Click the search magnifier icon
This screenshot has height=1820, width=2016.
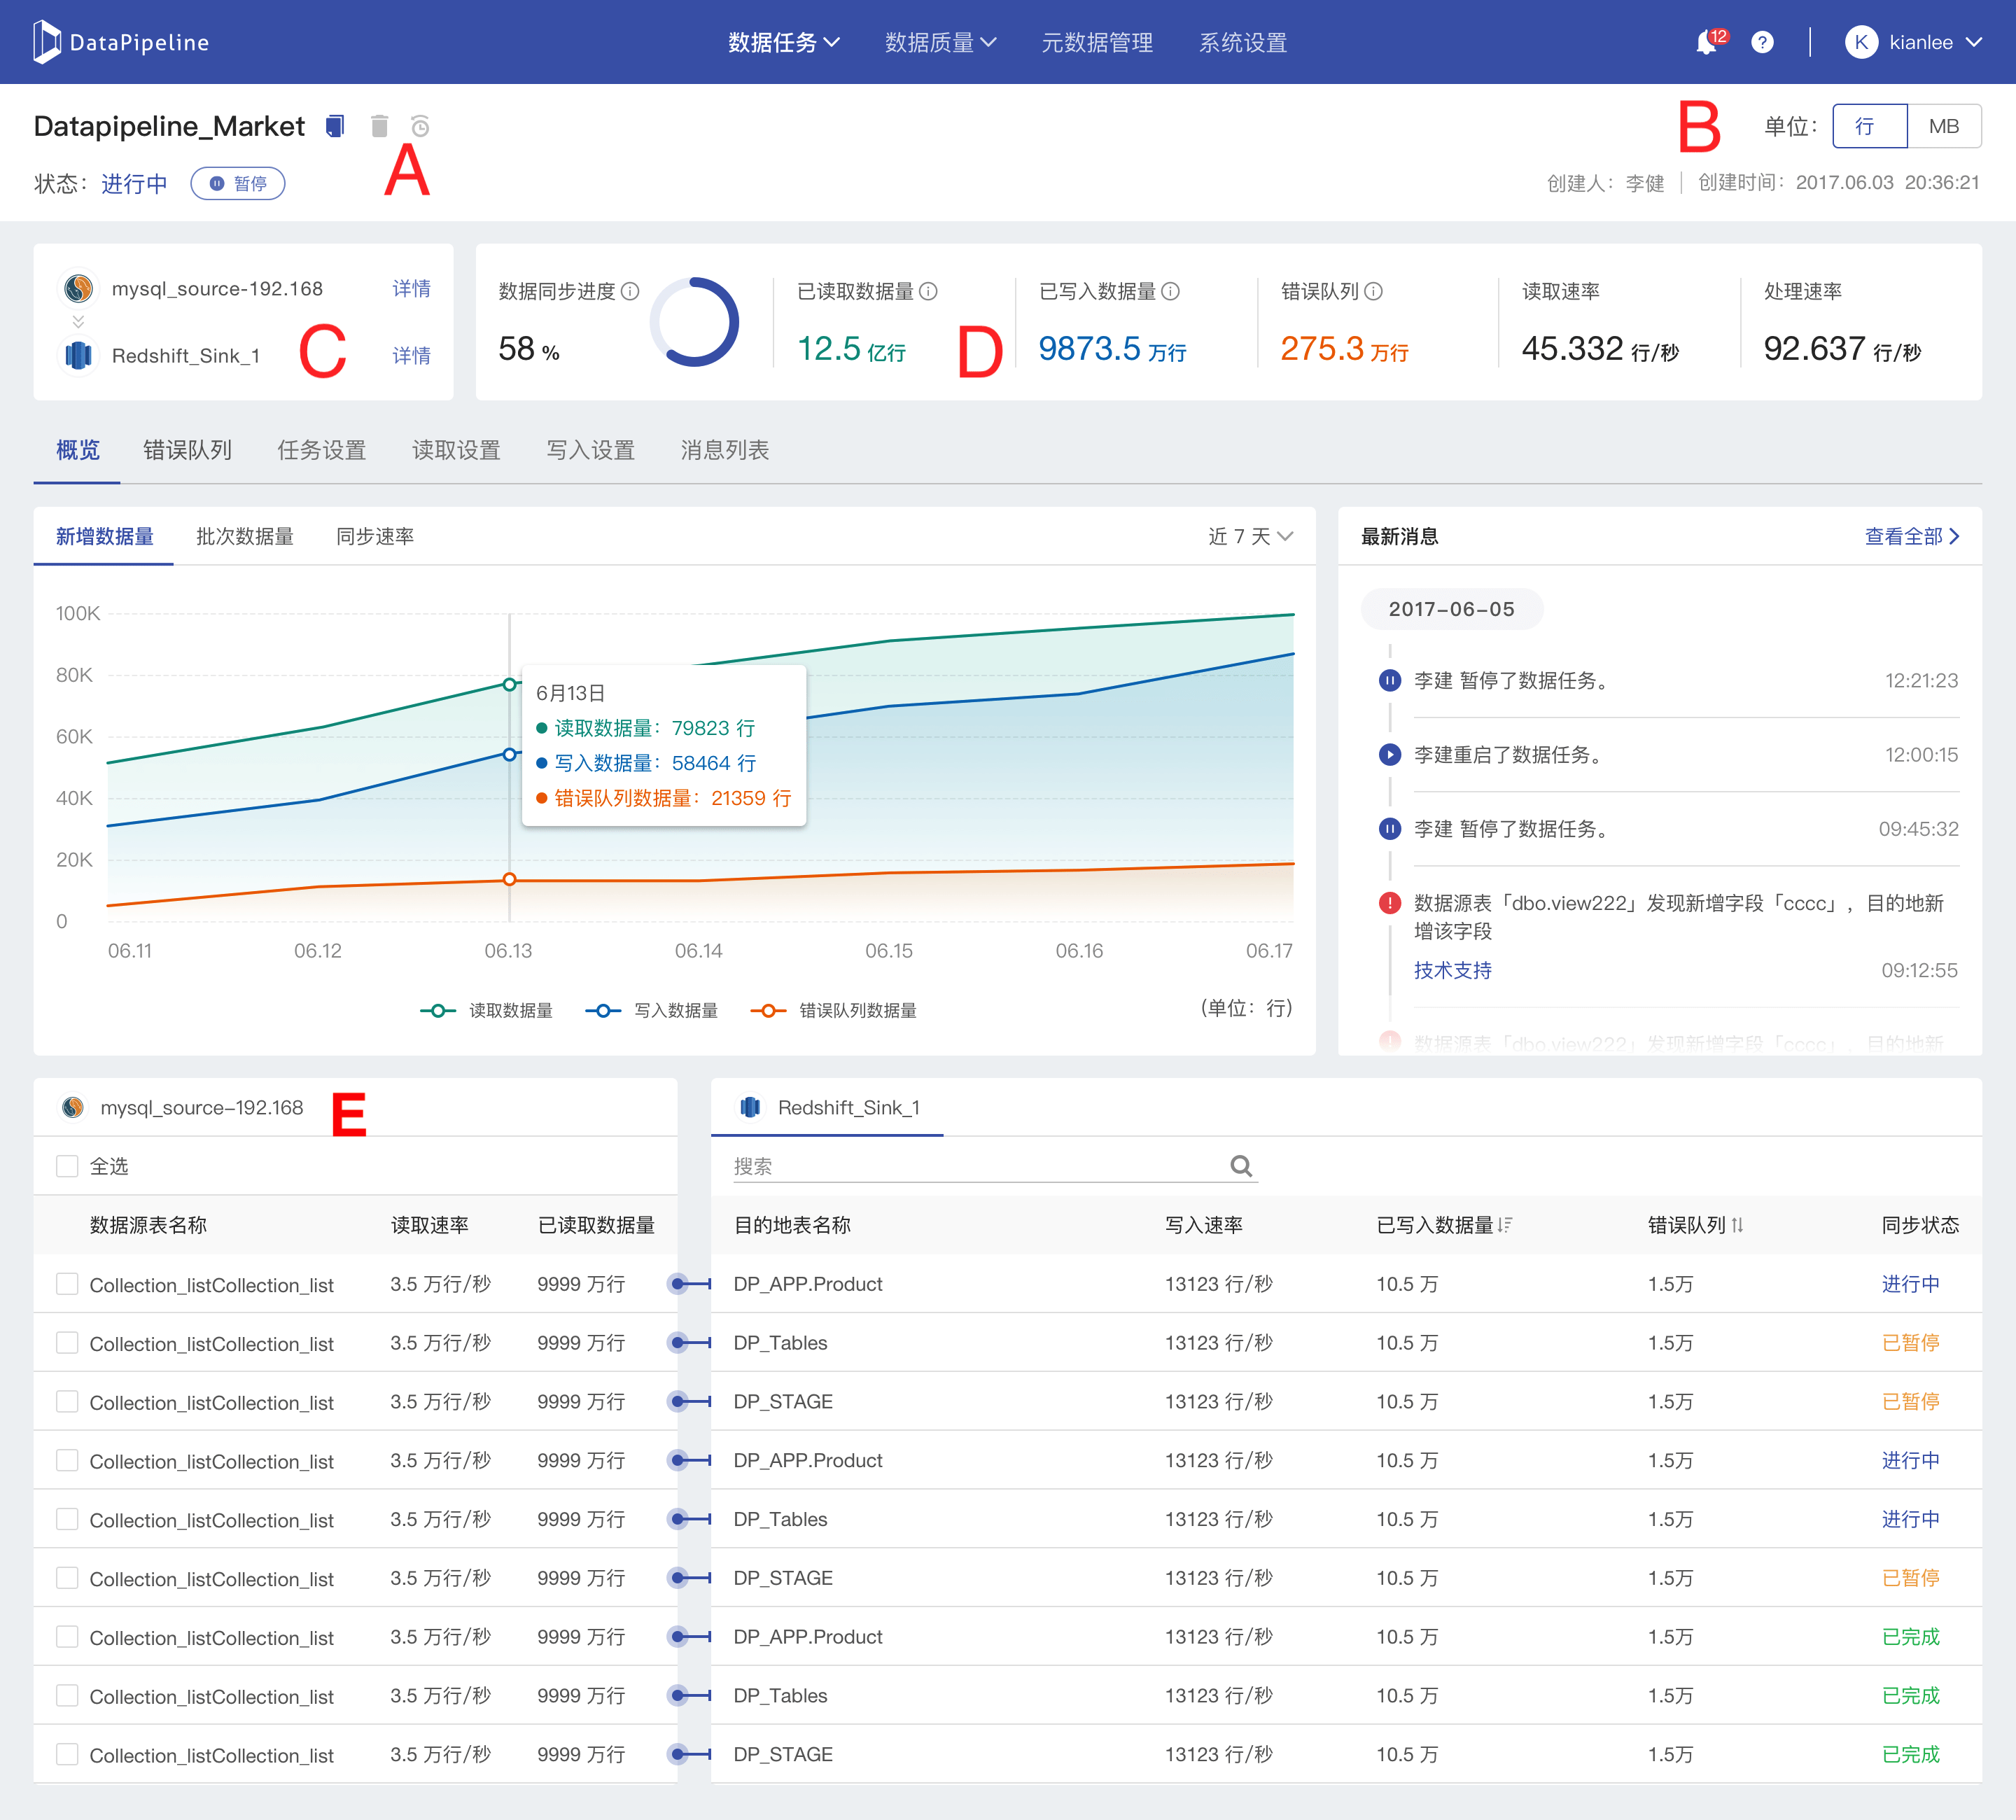tap(1241, 1166)
